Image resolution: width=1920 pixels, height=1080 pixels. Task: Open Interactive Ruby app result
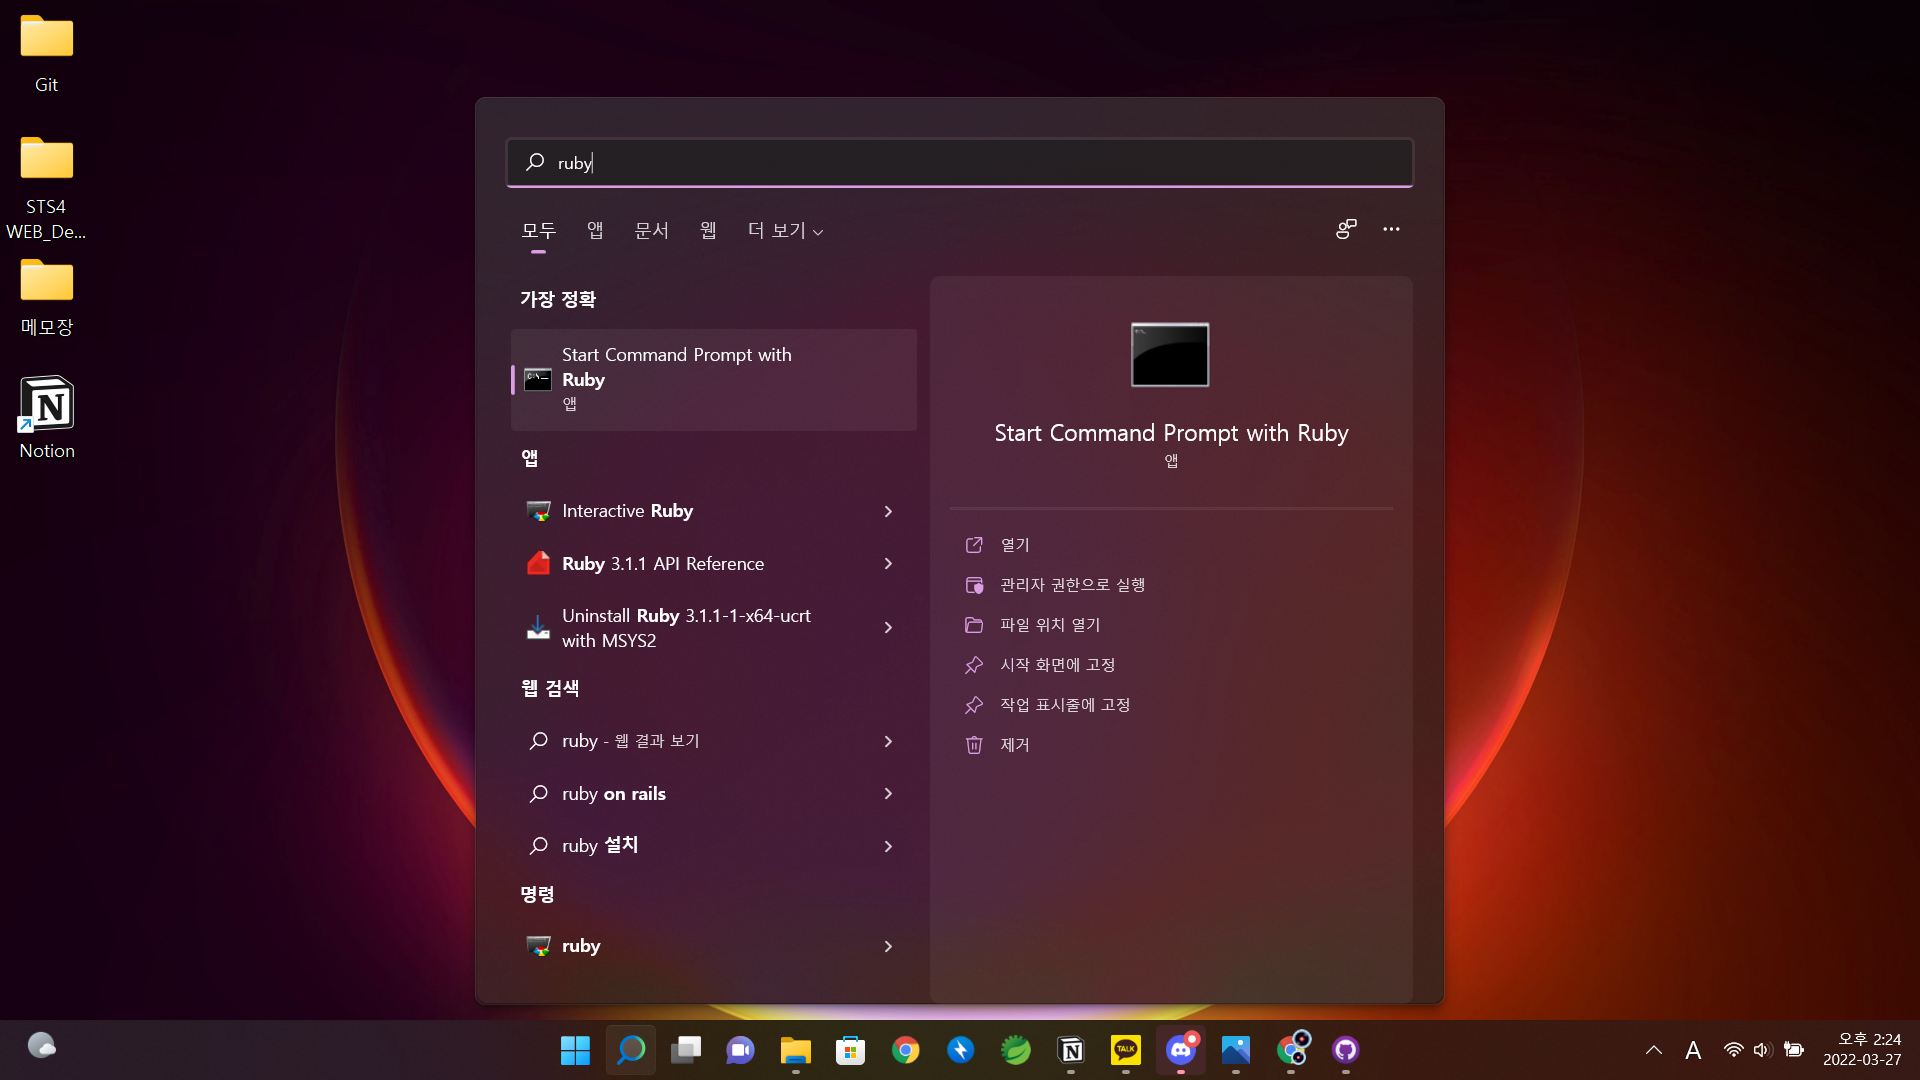coord(627,511)
